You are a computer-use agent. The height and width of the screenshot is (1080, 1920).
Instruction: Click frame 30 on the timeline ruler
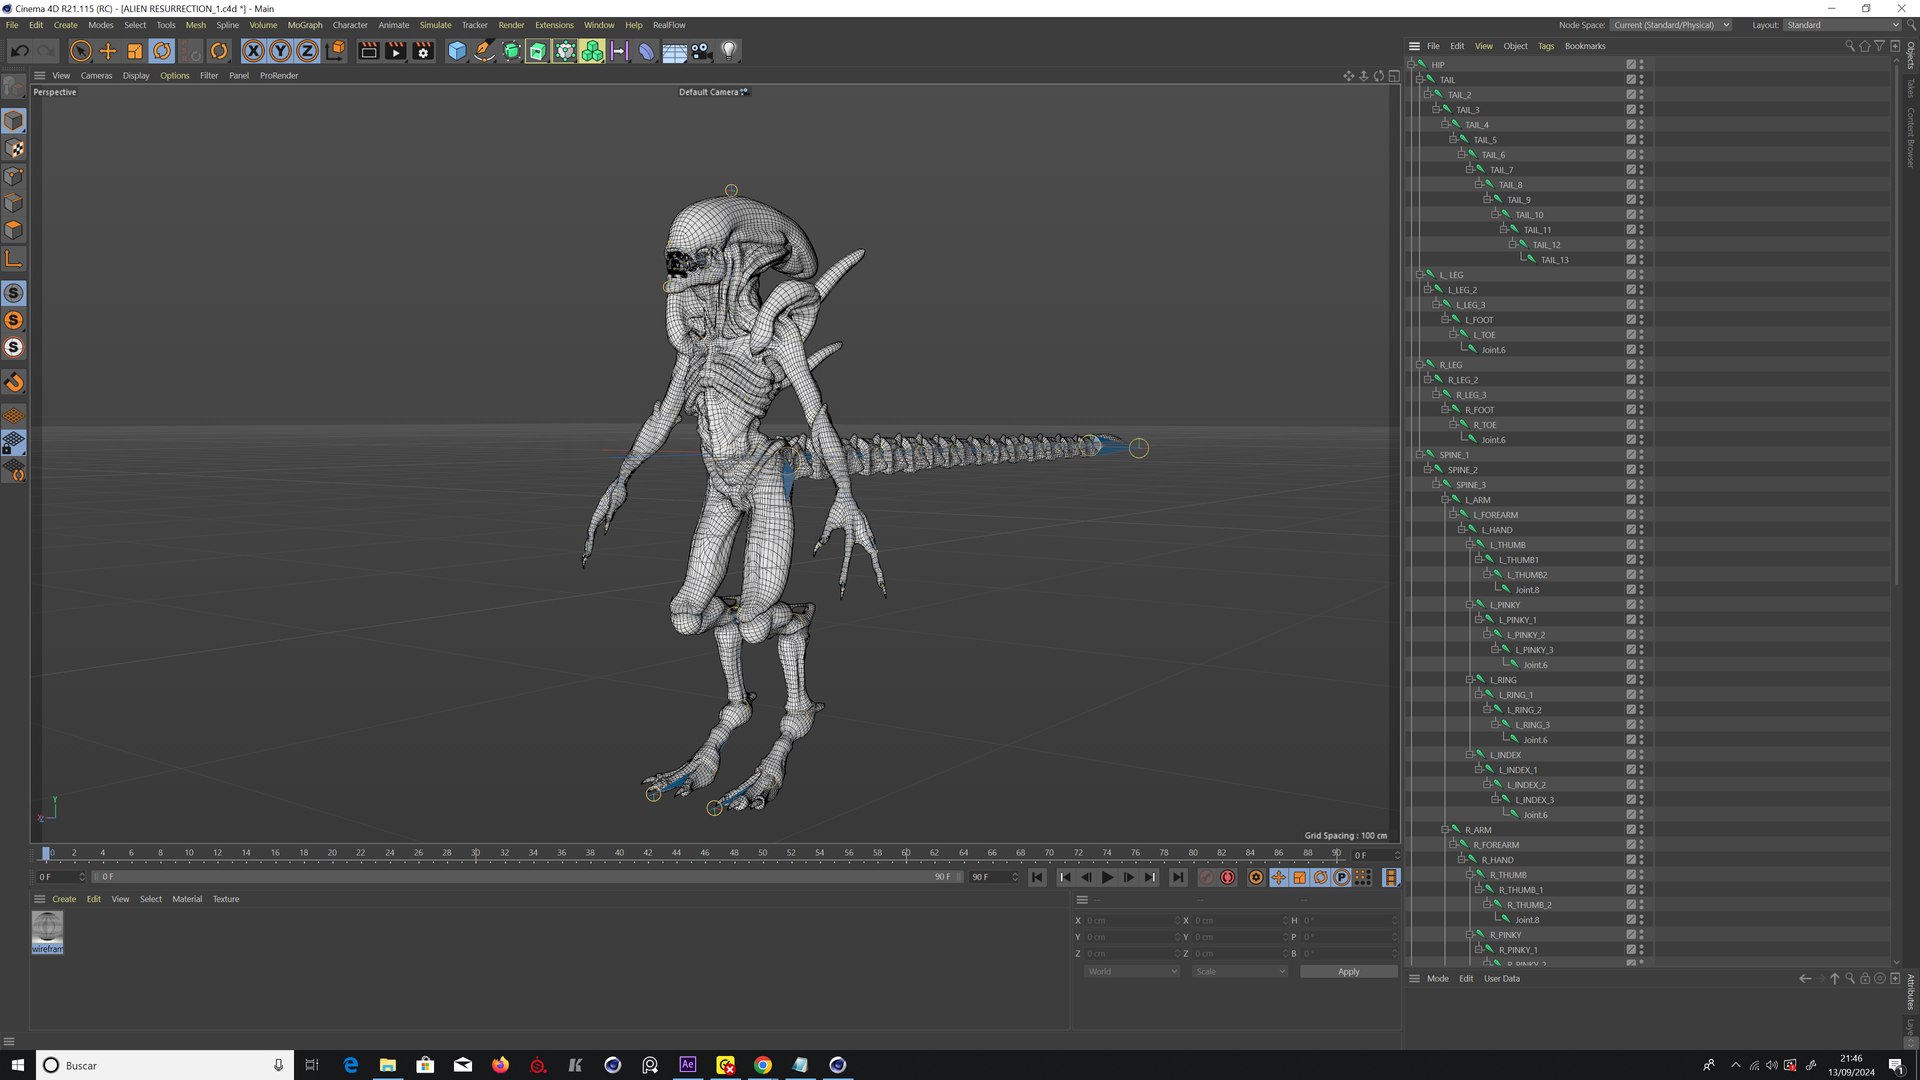[x=475, y=853]
